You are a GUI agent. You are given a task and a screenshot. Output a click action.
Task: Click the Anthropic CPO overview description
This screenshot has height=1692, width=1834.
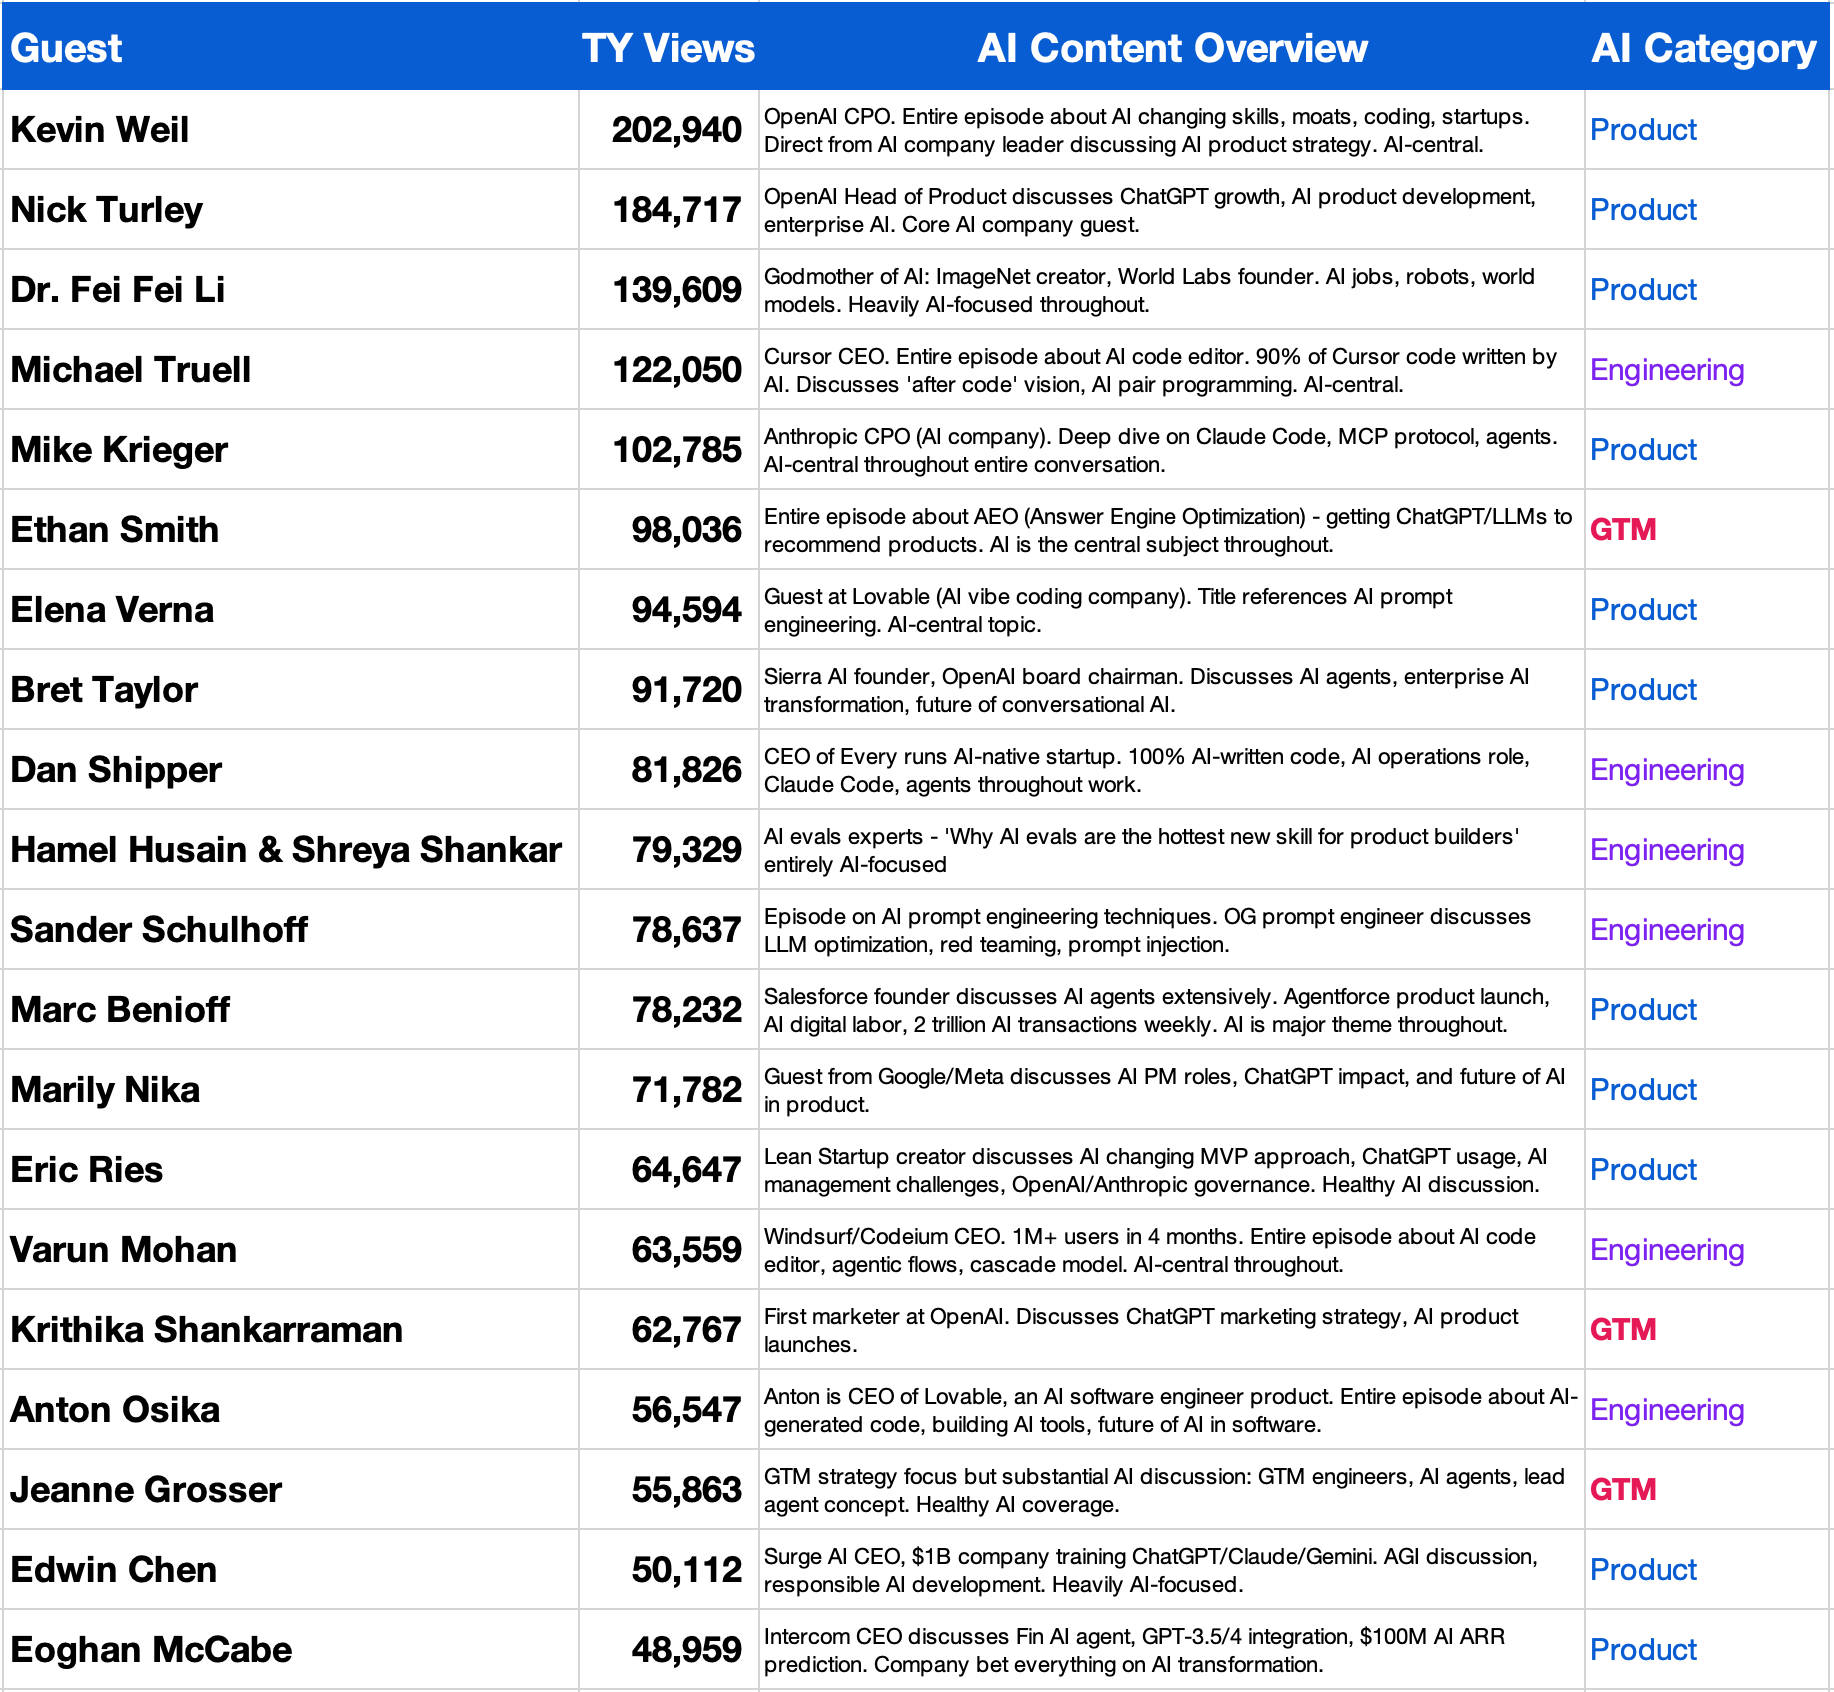pyautogui.click(x=1160, y=450)
